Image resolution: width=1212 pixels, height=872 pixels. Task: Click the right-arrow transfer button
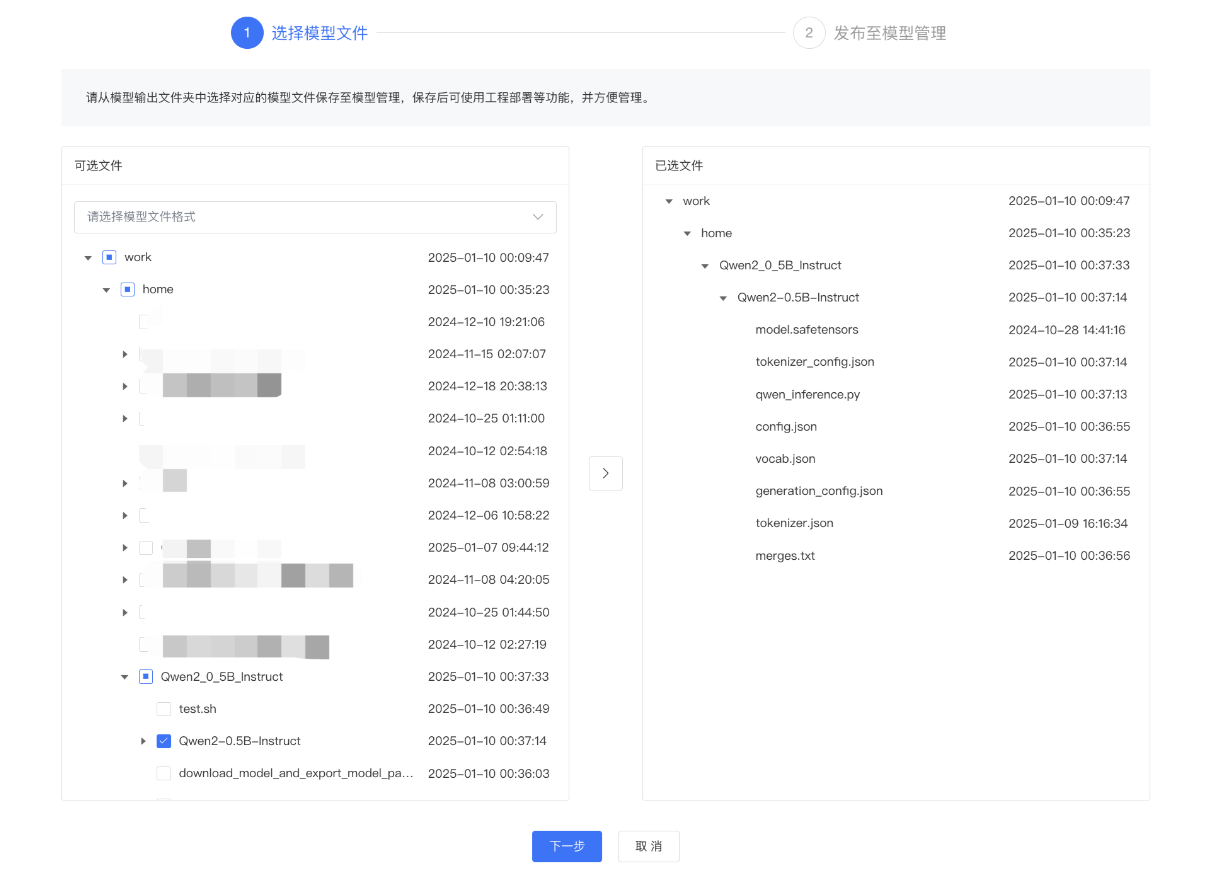(x=605, y=474)
